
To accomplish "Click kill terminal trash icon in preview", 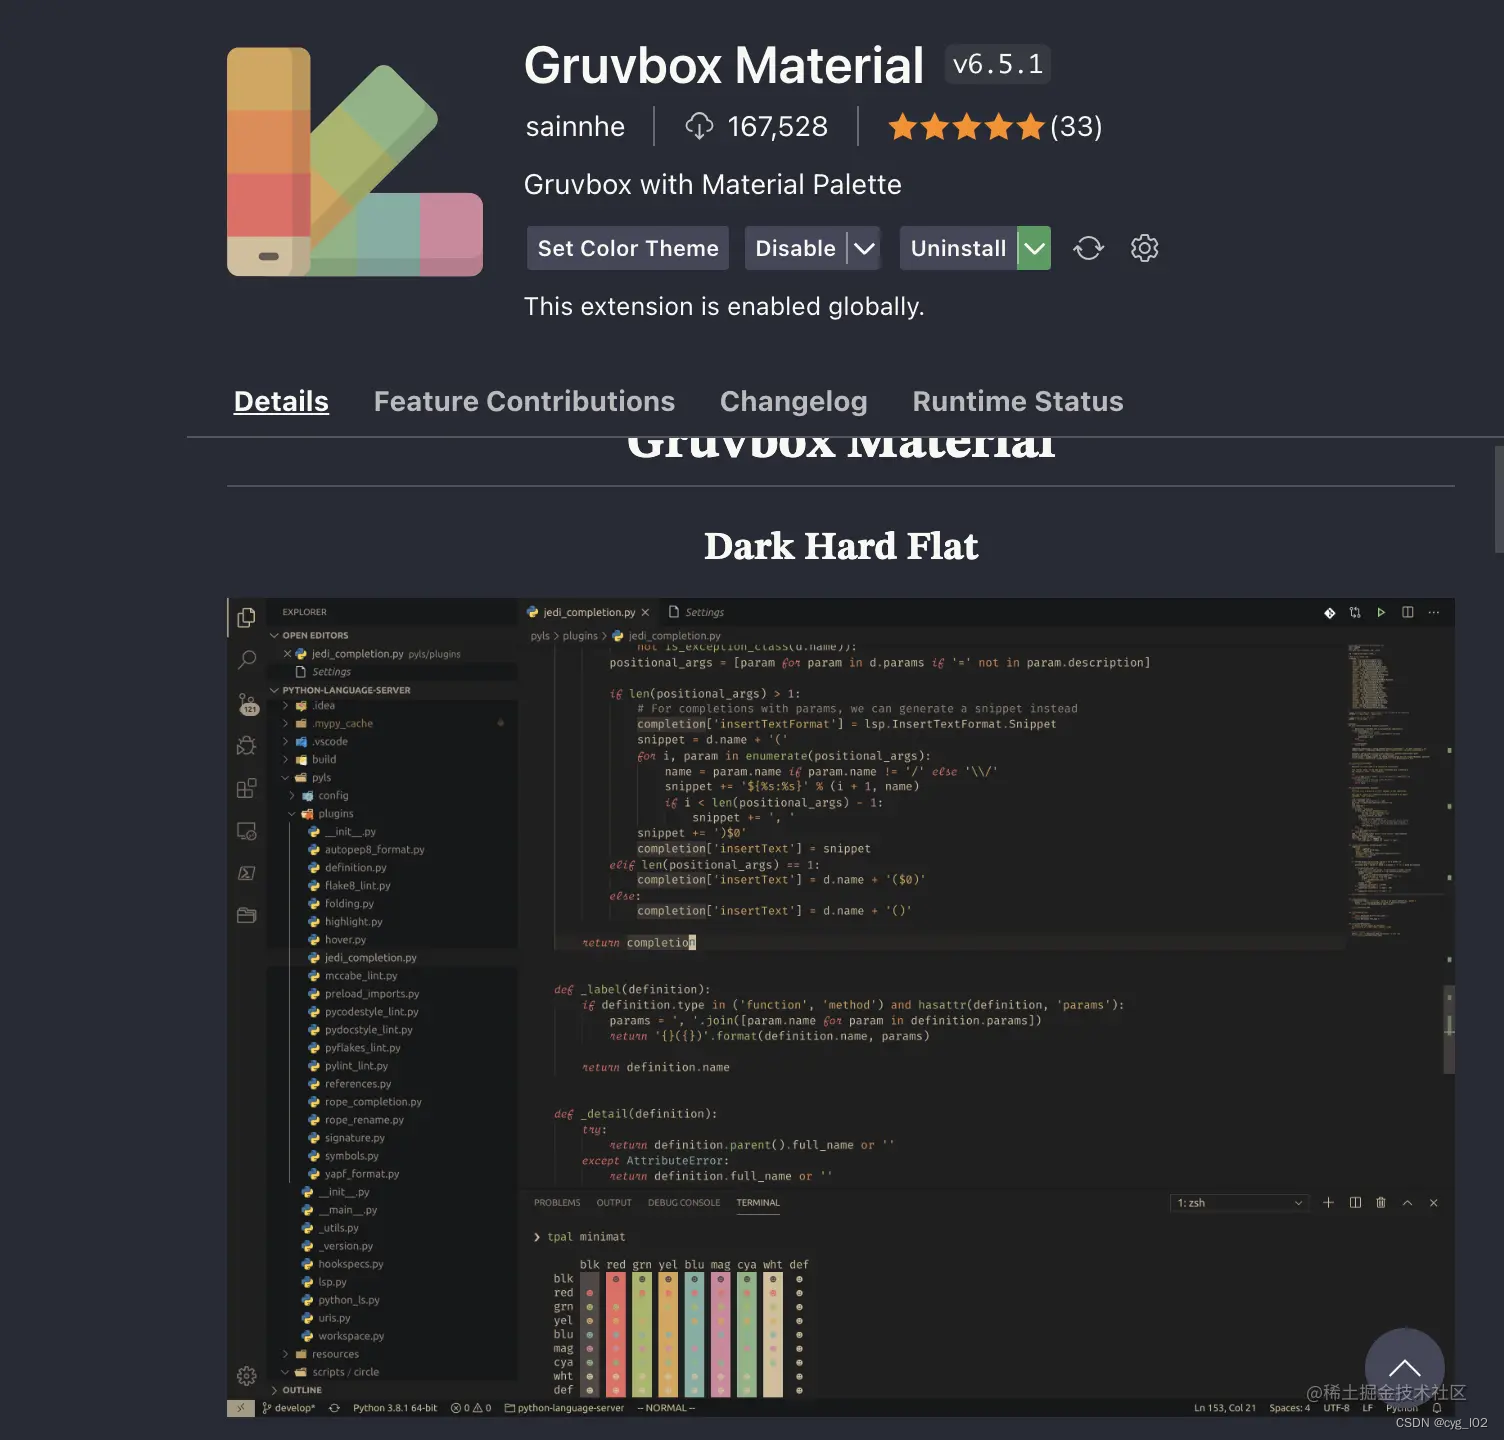I will click(1381, 1203).
